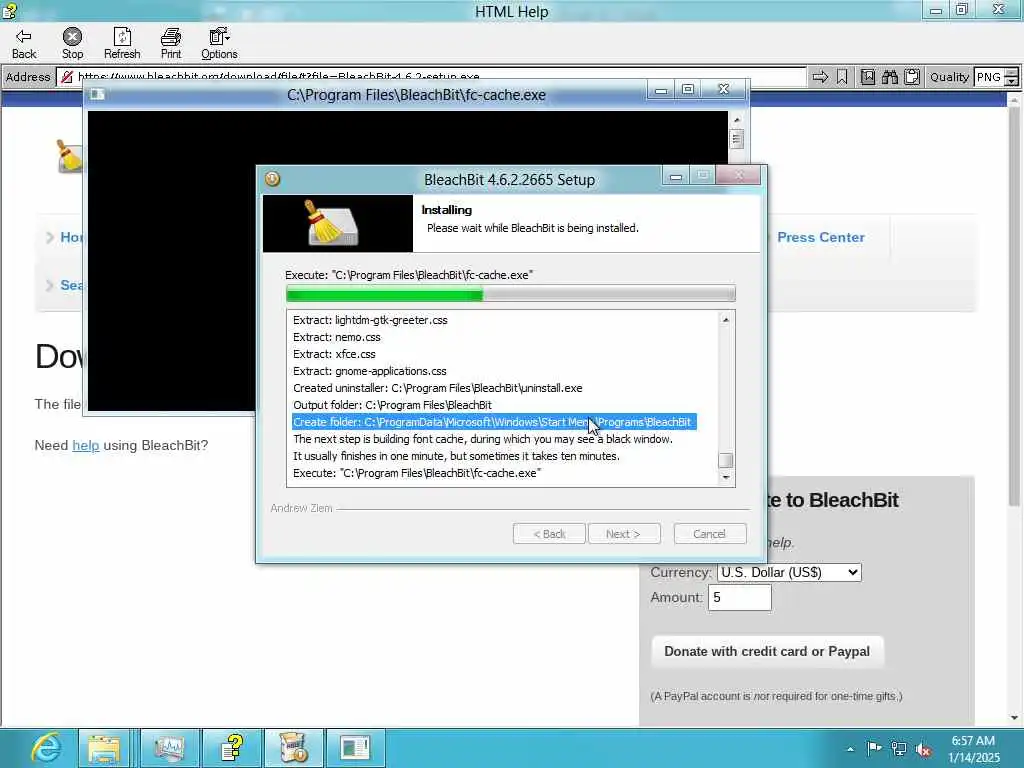Select log line 'Extract: lightdm-gtk-greeter.css'

(x=370, y=320)
